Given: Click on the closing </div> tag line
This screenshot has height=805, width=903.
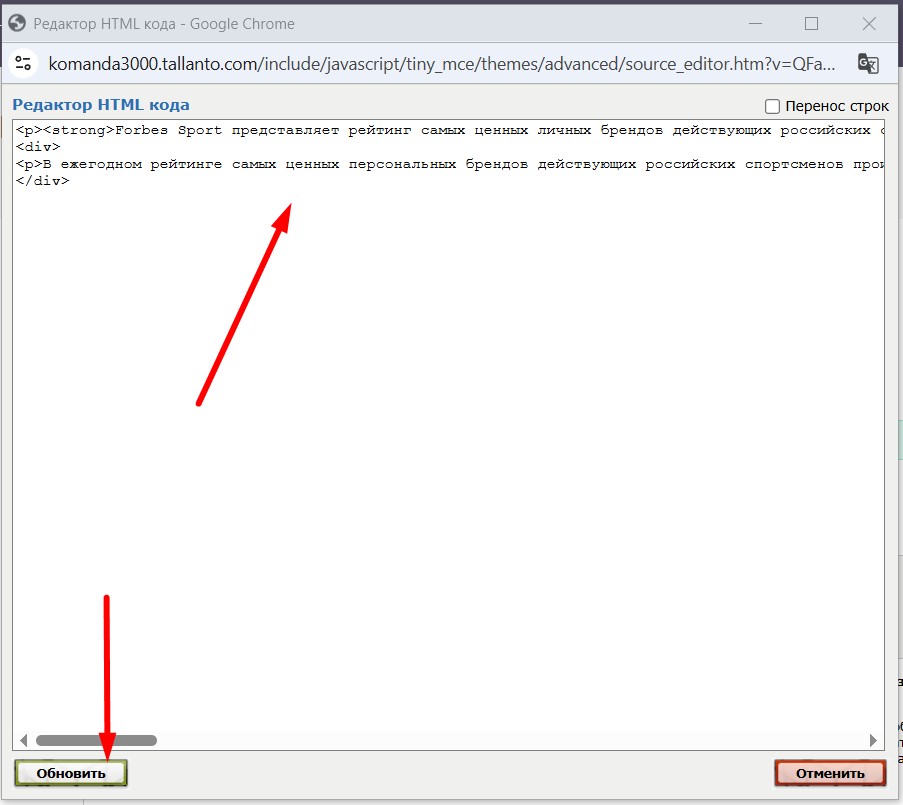Looking at the screenshot, I should tap(42, 181).
